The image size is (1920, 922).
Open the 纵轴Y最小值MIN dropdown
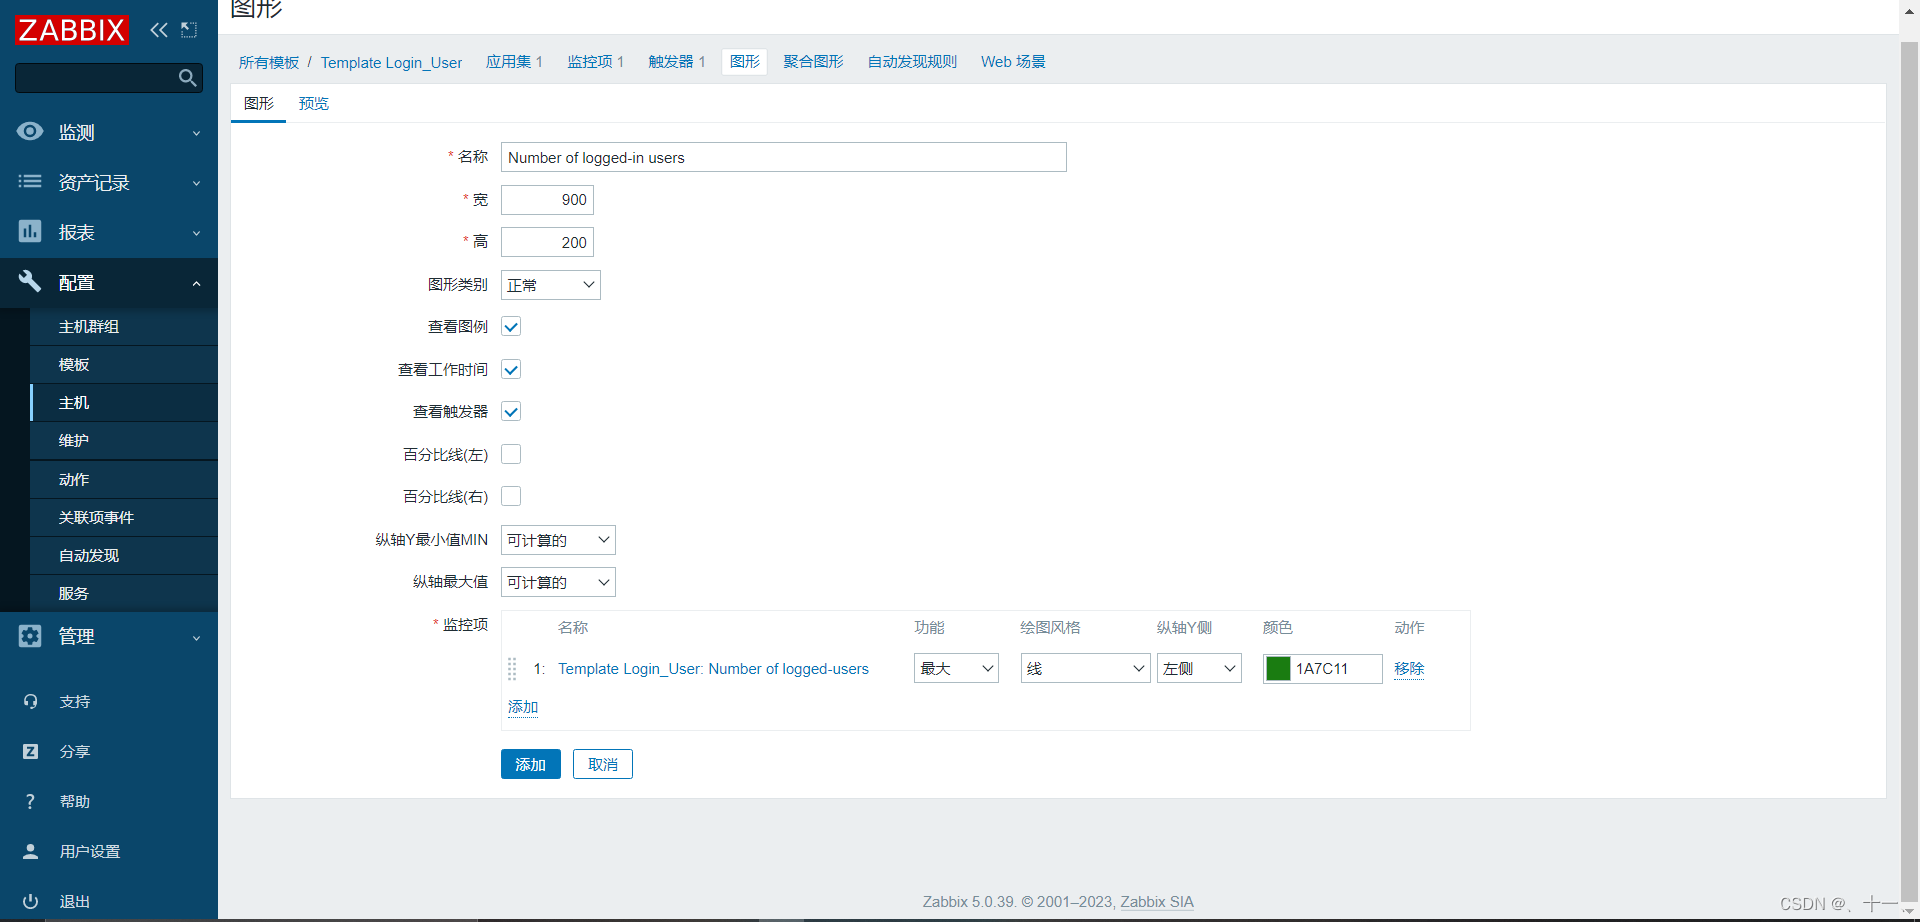click(x=558, y=540)
